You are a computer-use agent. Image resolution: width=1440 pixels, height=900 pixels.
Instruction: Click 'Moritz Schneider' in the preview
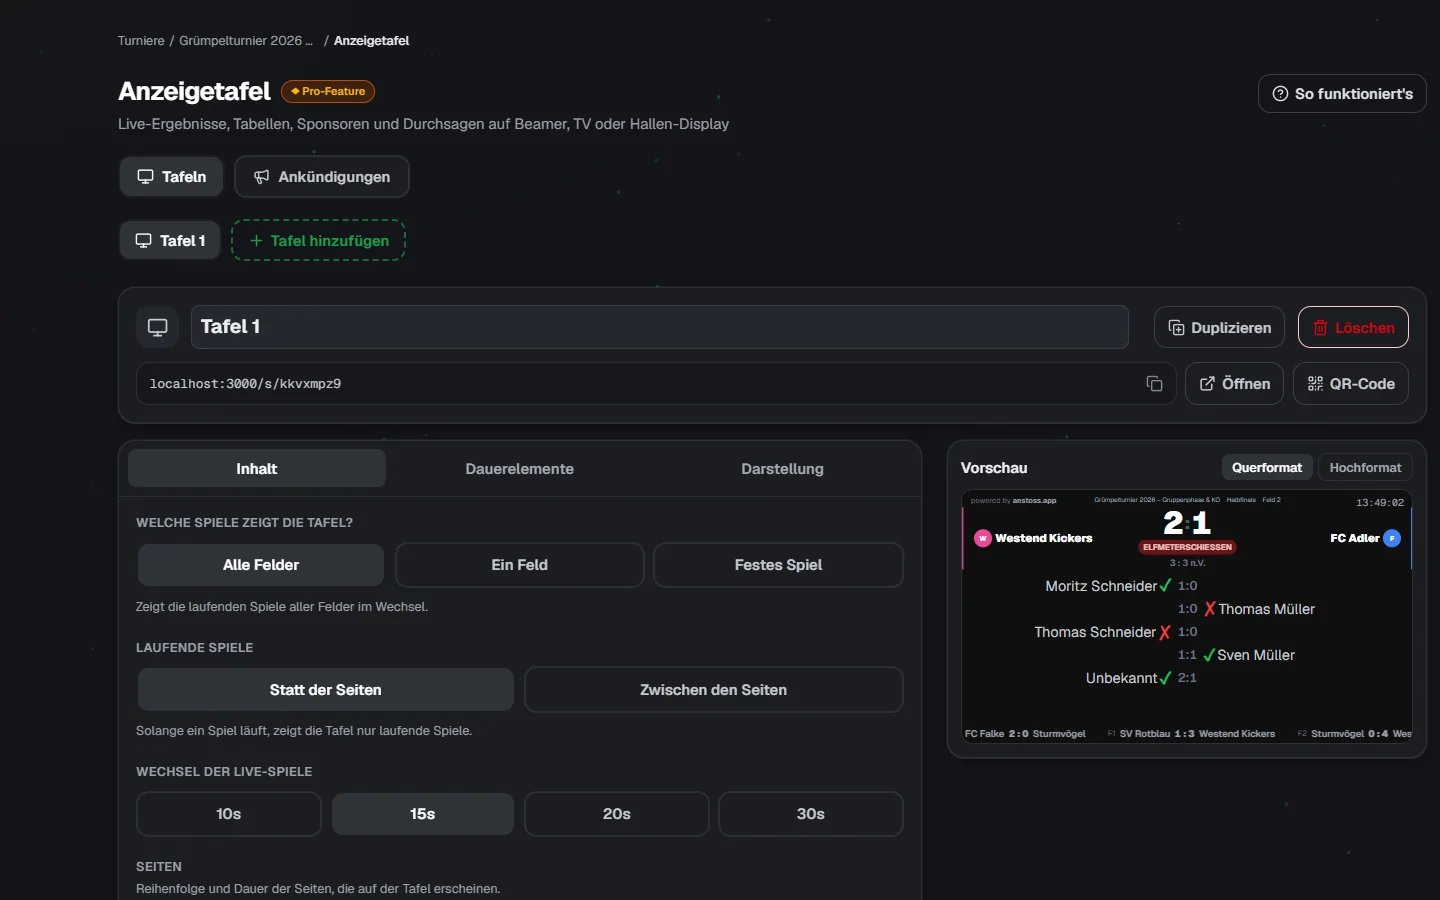click(x=1101, y=586)
